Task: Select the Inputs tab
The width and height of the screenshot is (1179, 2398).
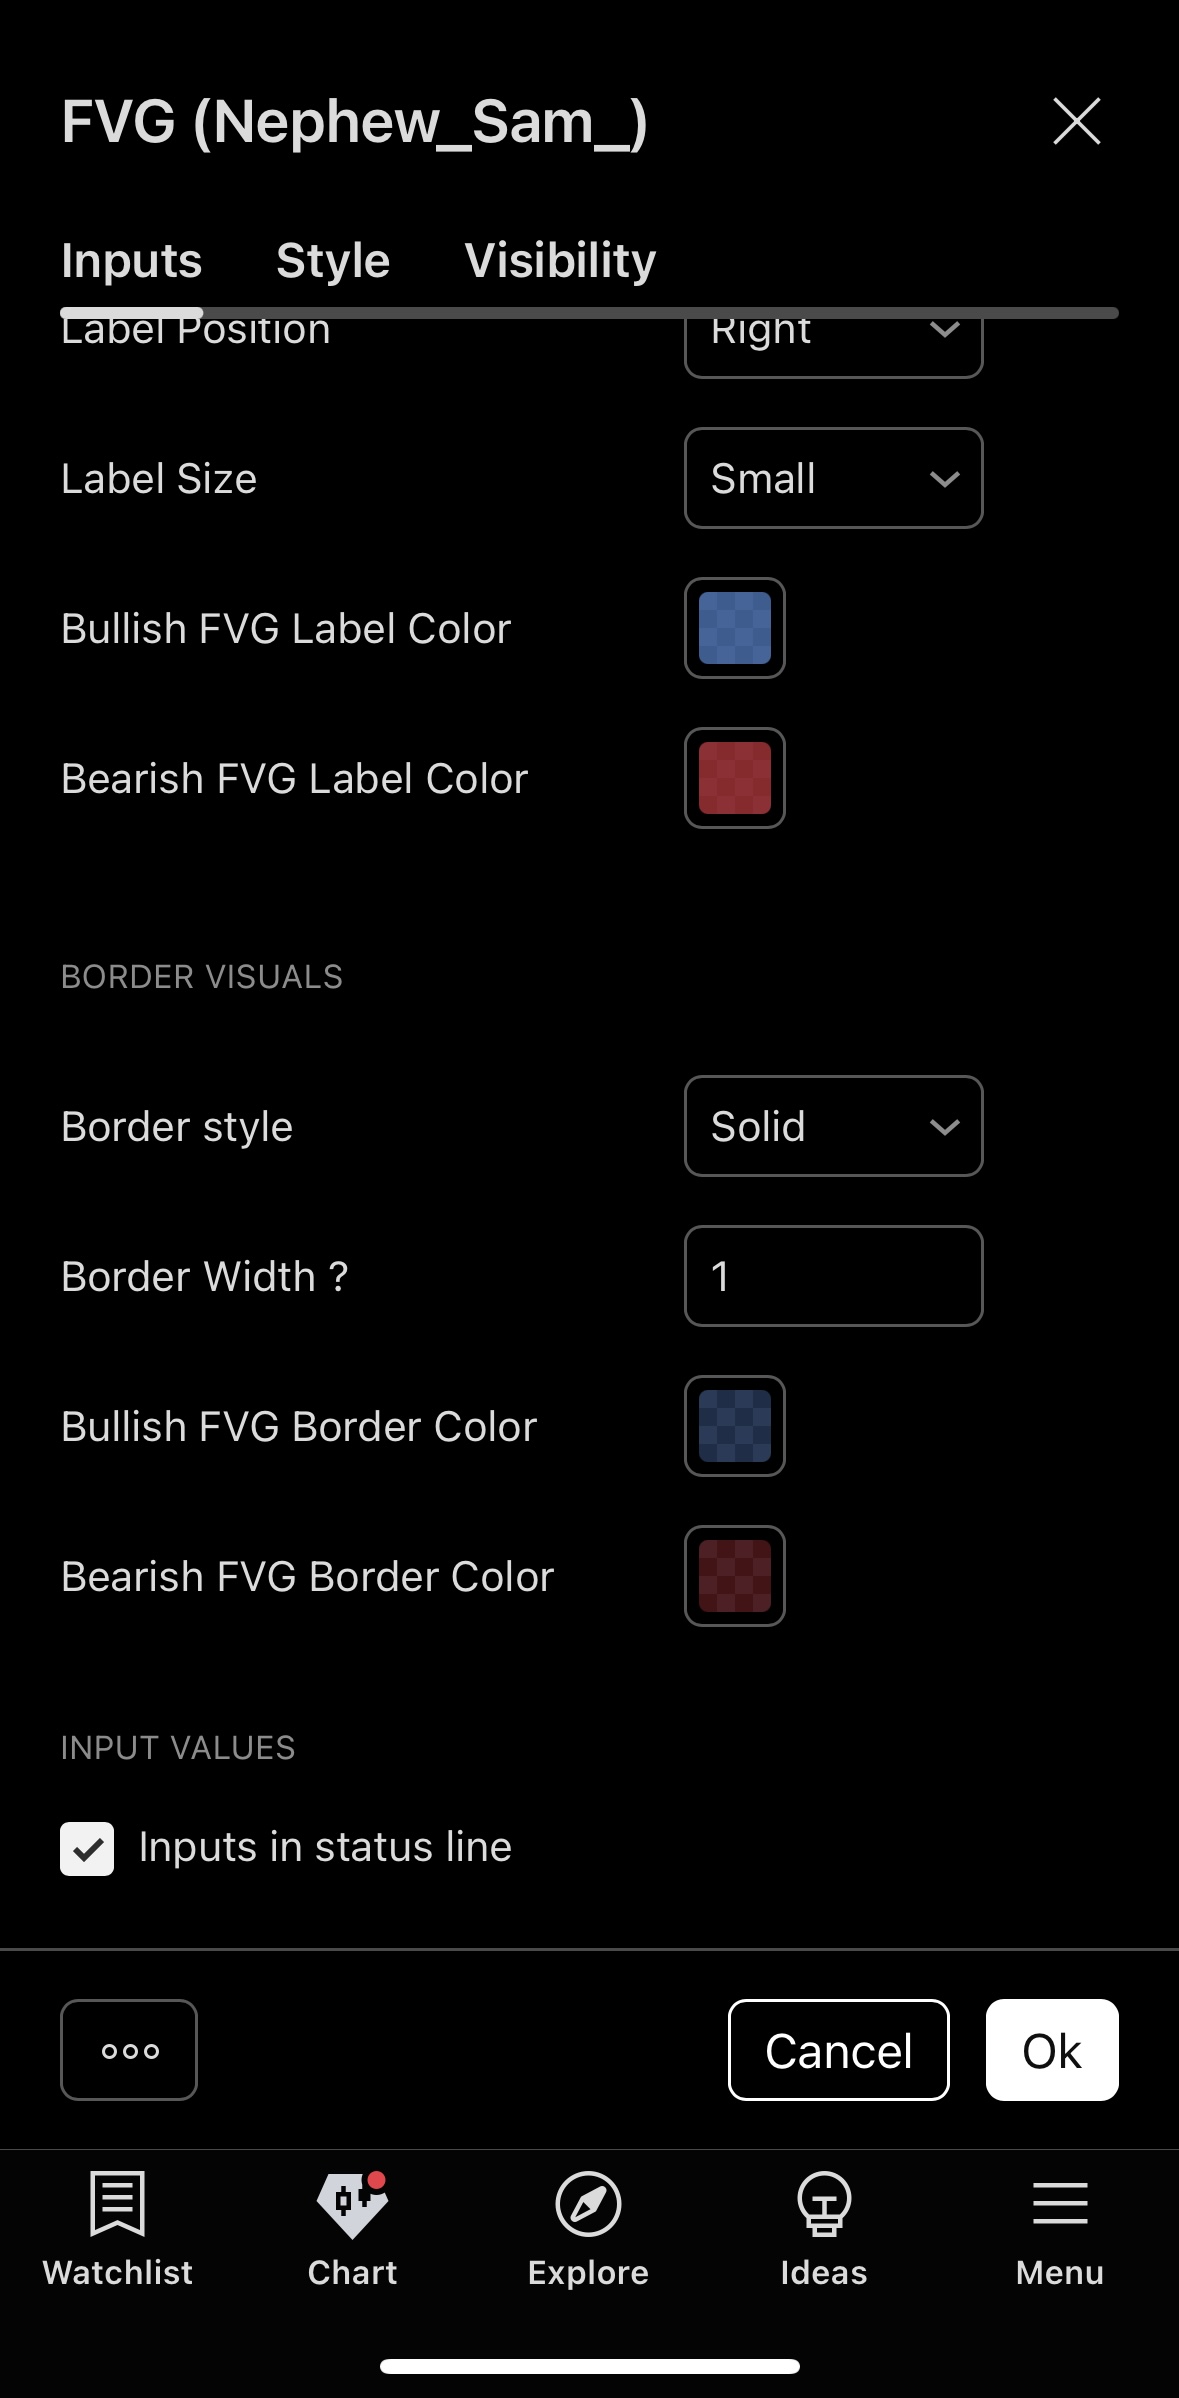Action: [132, 261]
